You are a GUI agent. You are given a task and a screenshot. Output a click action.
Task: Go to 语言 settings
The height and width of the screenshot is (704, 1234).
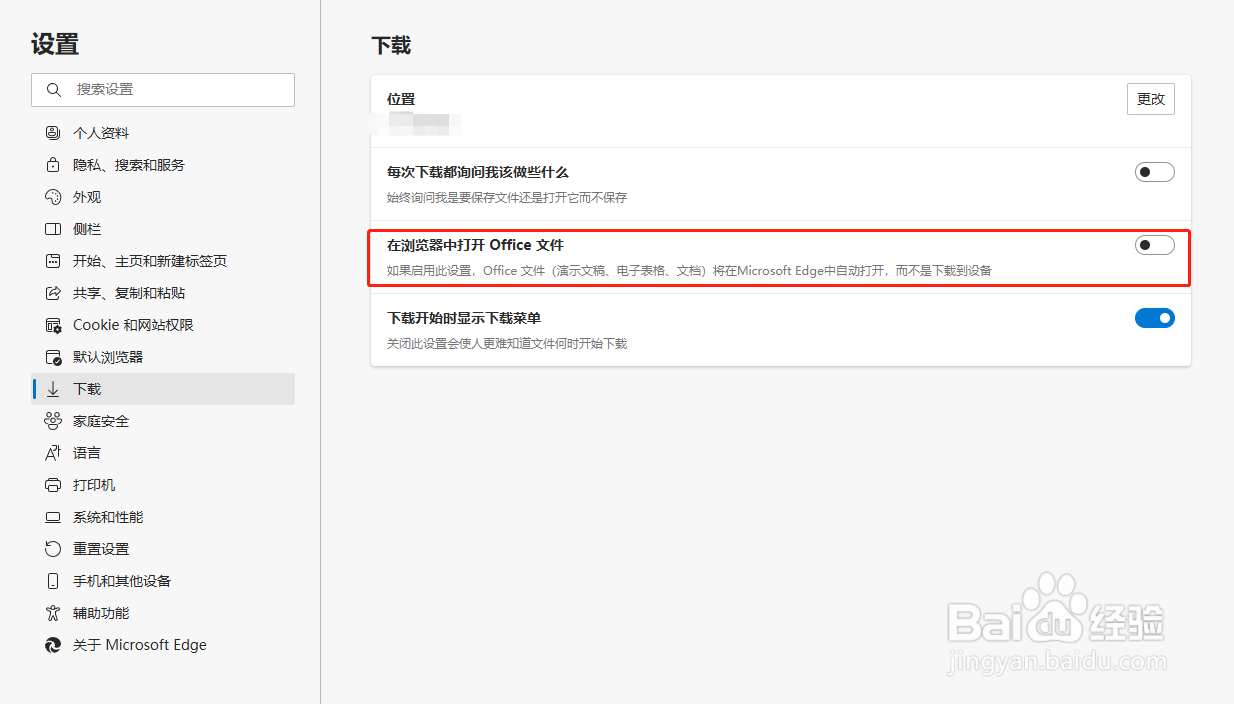pos(163,453)
